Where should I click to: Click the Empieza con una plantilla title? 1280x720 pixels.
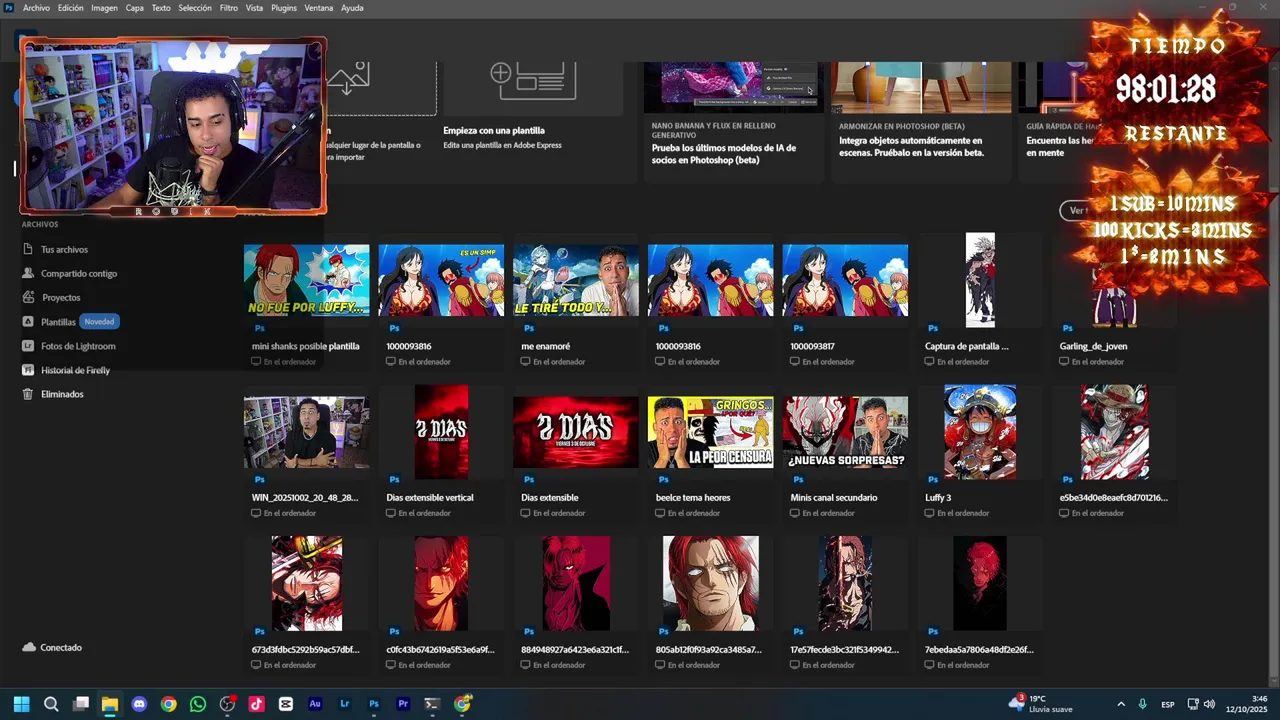coord(494,131)
